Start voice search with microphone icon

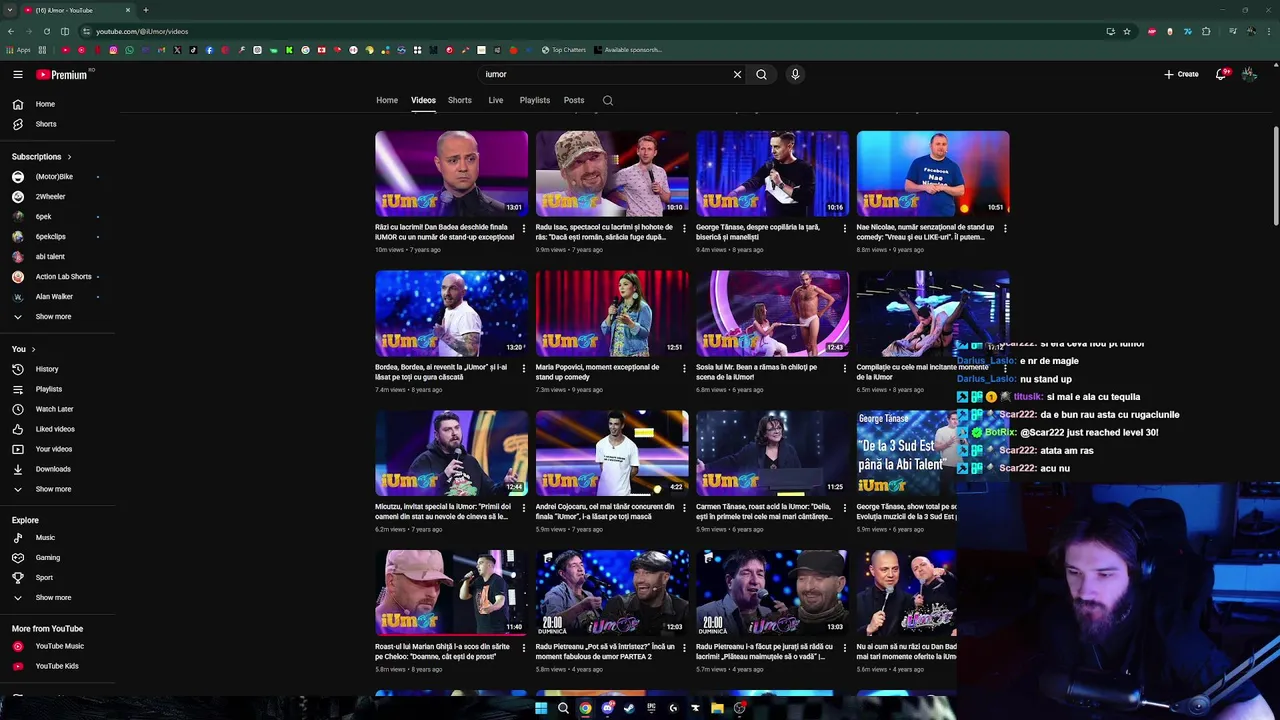(x=795, y=74)
